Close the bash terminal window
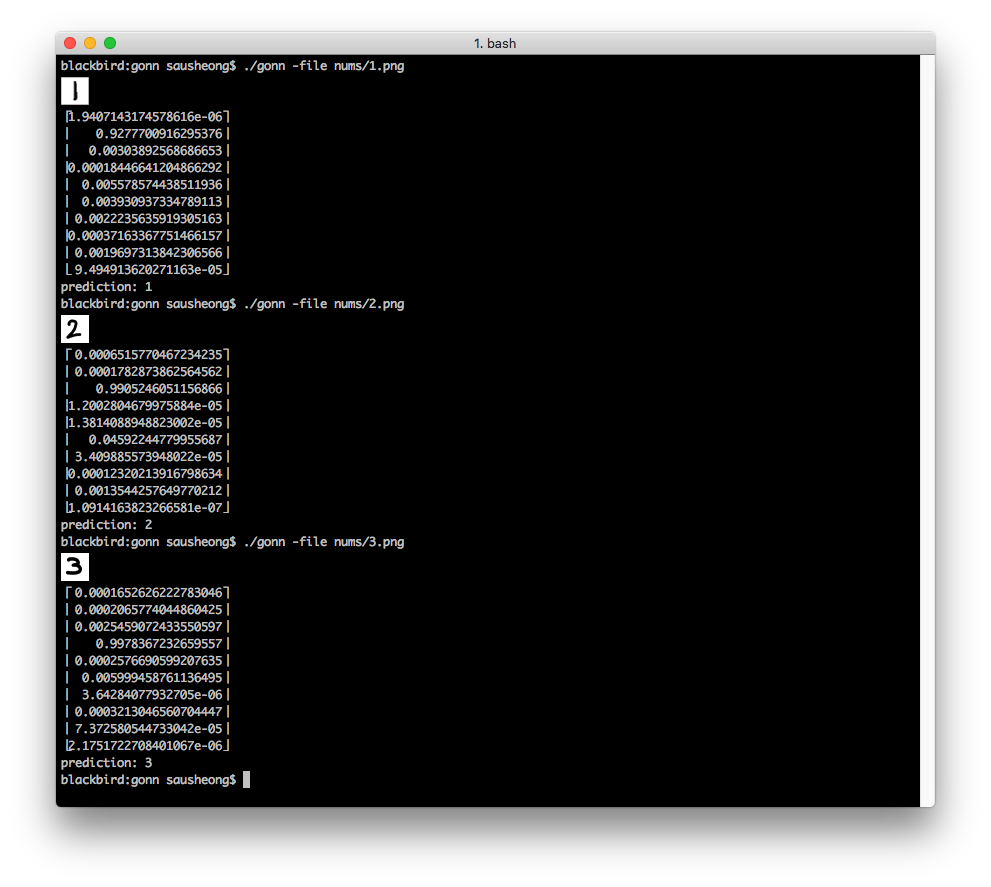The height and width of the screenshot is (887, 991). pyautogui.click(x=70, y=43)
